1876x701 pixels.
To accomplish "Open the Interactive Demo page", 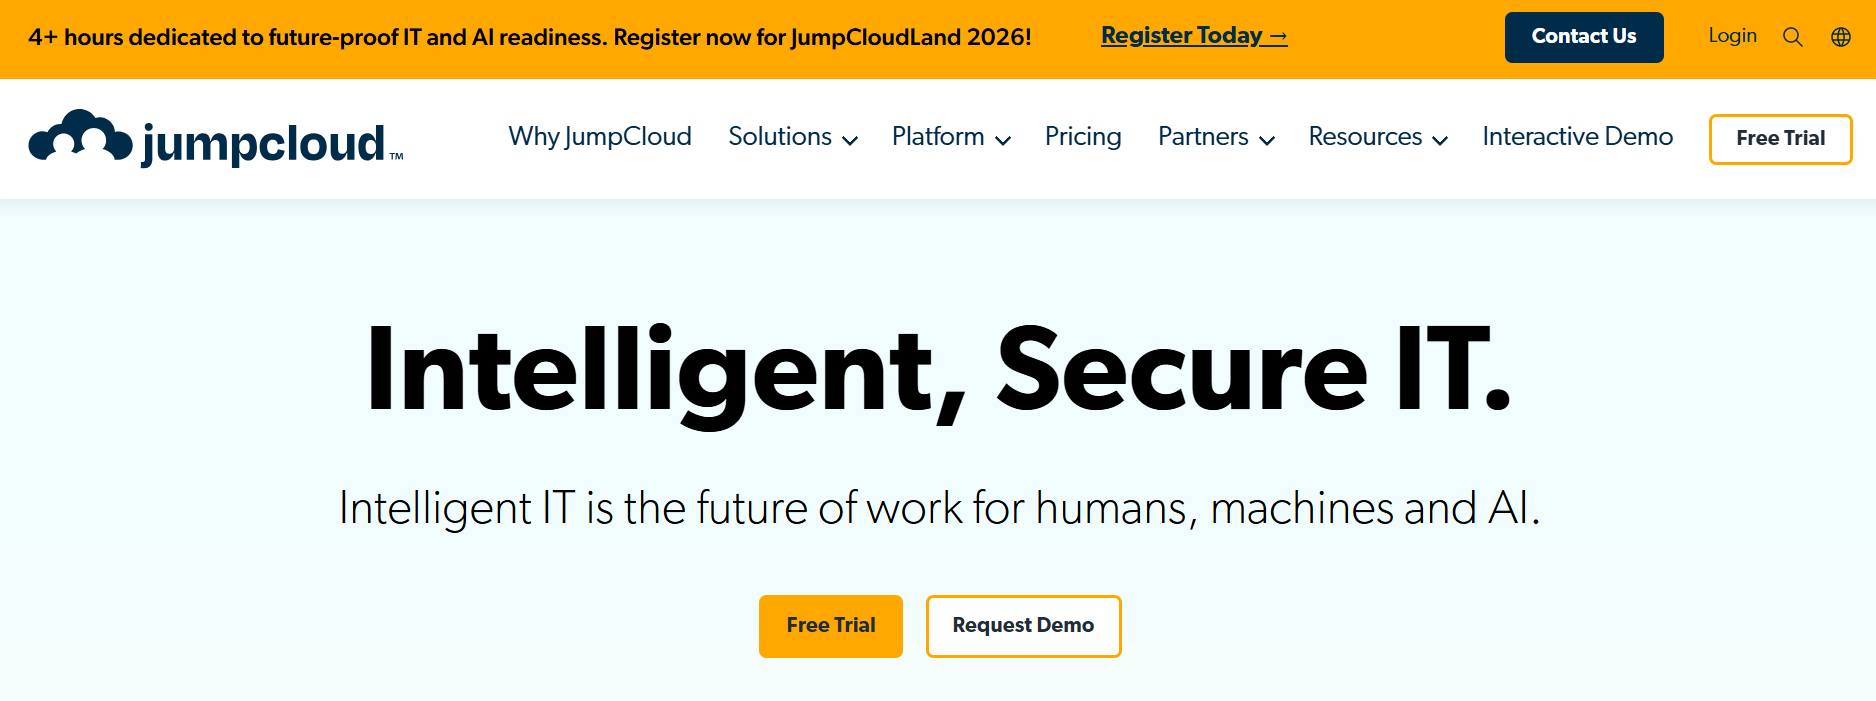I will pyautogui.click(x=1577, y=137).
